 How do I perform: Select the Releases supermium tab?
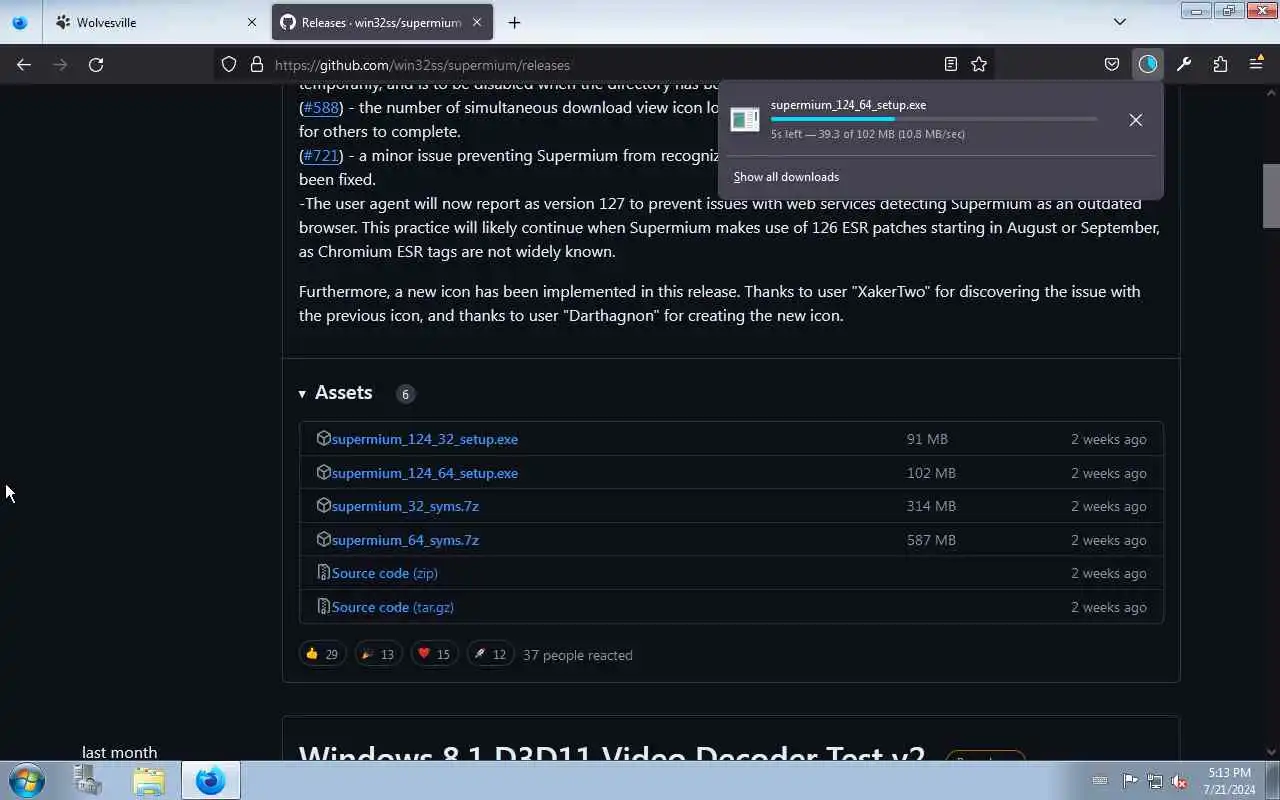point(381,22)
